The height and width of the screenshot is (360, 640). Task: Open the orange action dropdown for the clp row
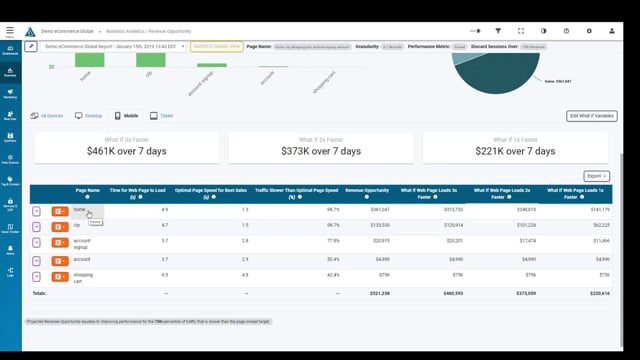tap(60, 227)
